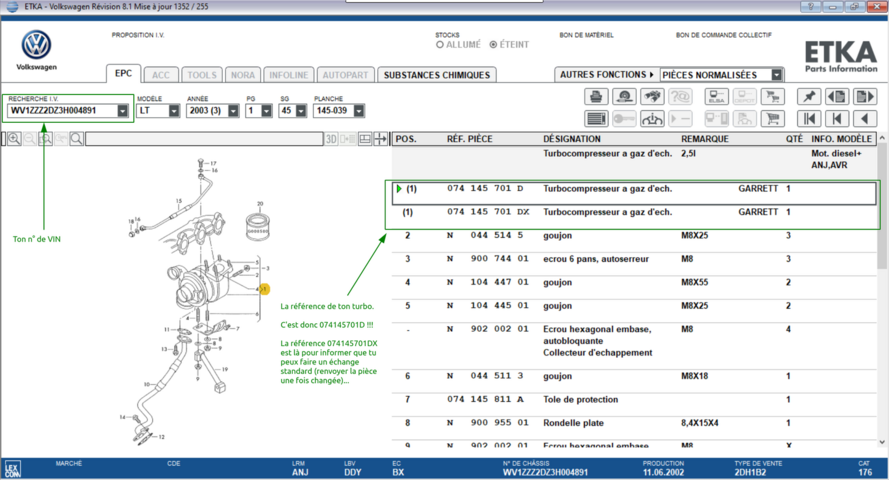This screenshot has height=480, width=889.
Task: Expand the PG dropdown
Action: click(x=266, y=111)
